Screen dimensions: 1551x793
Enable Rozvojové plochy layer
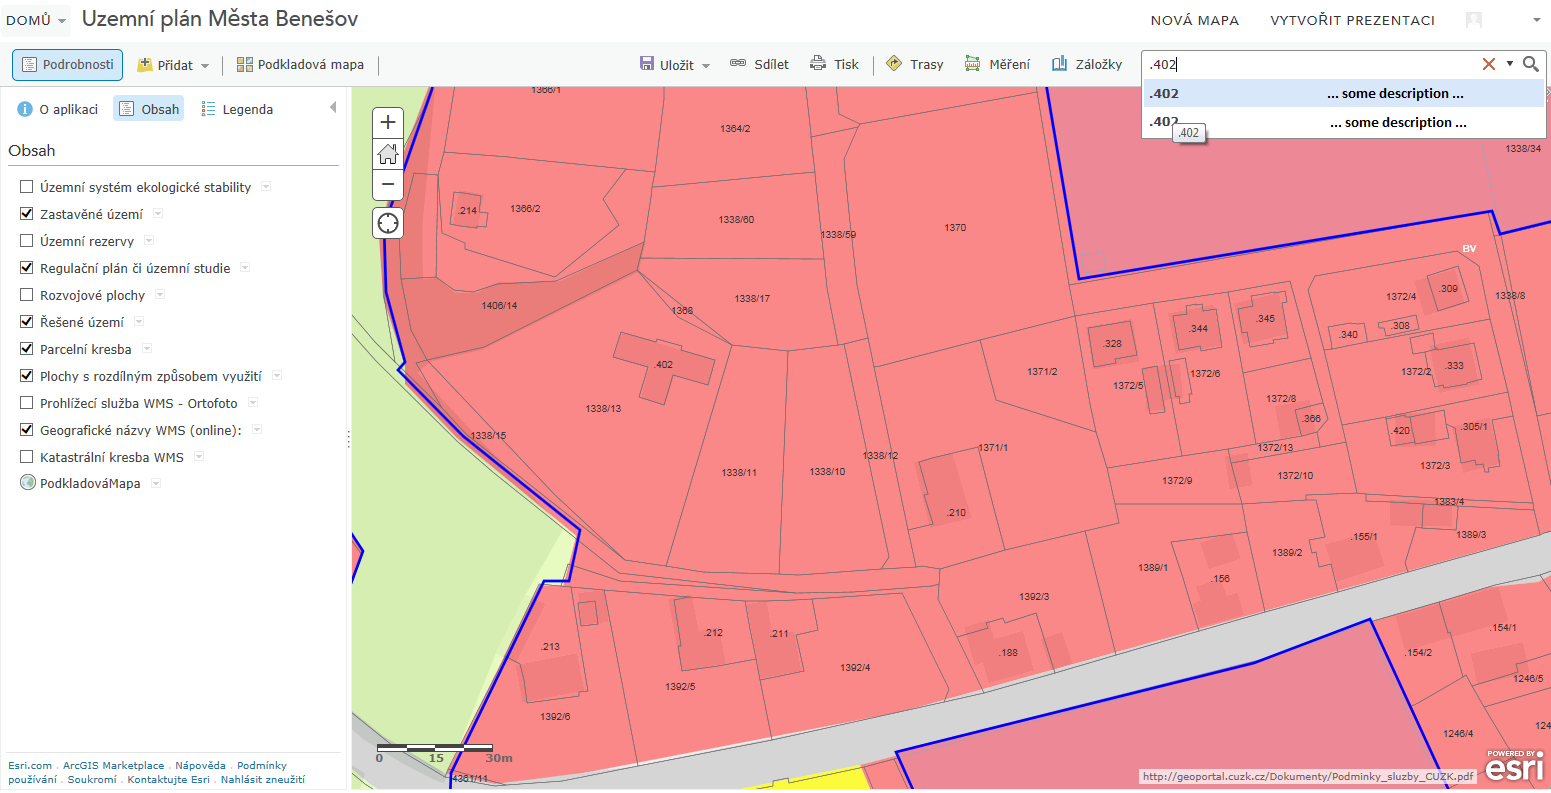click(x=27, y=295)
